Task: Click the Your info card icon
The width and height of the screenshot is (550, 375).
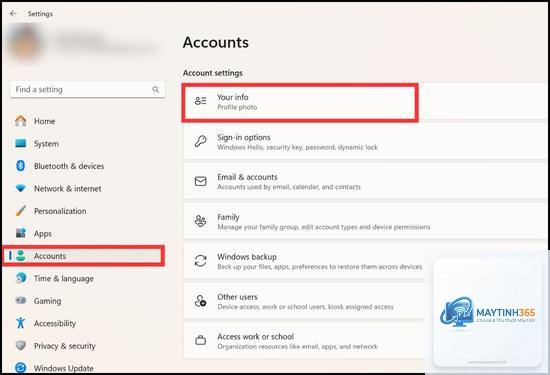Action: 201,101
